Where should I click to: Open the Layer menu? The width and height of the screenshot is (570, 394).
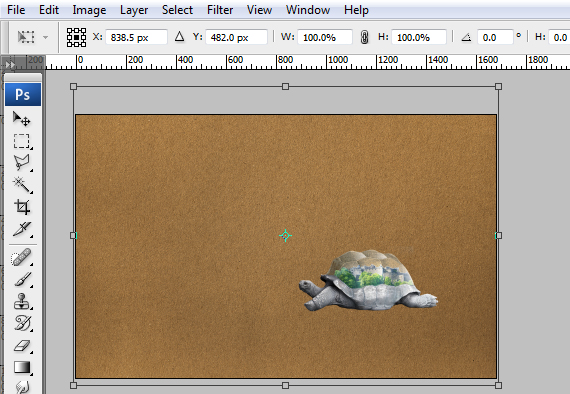coord(134,10)
